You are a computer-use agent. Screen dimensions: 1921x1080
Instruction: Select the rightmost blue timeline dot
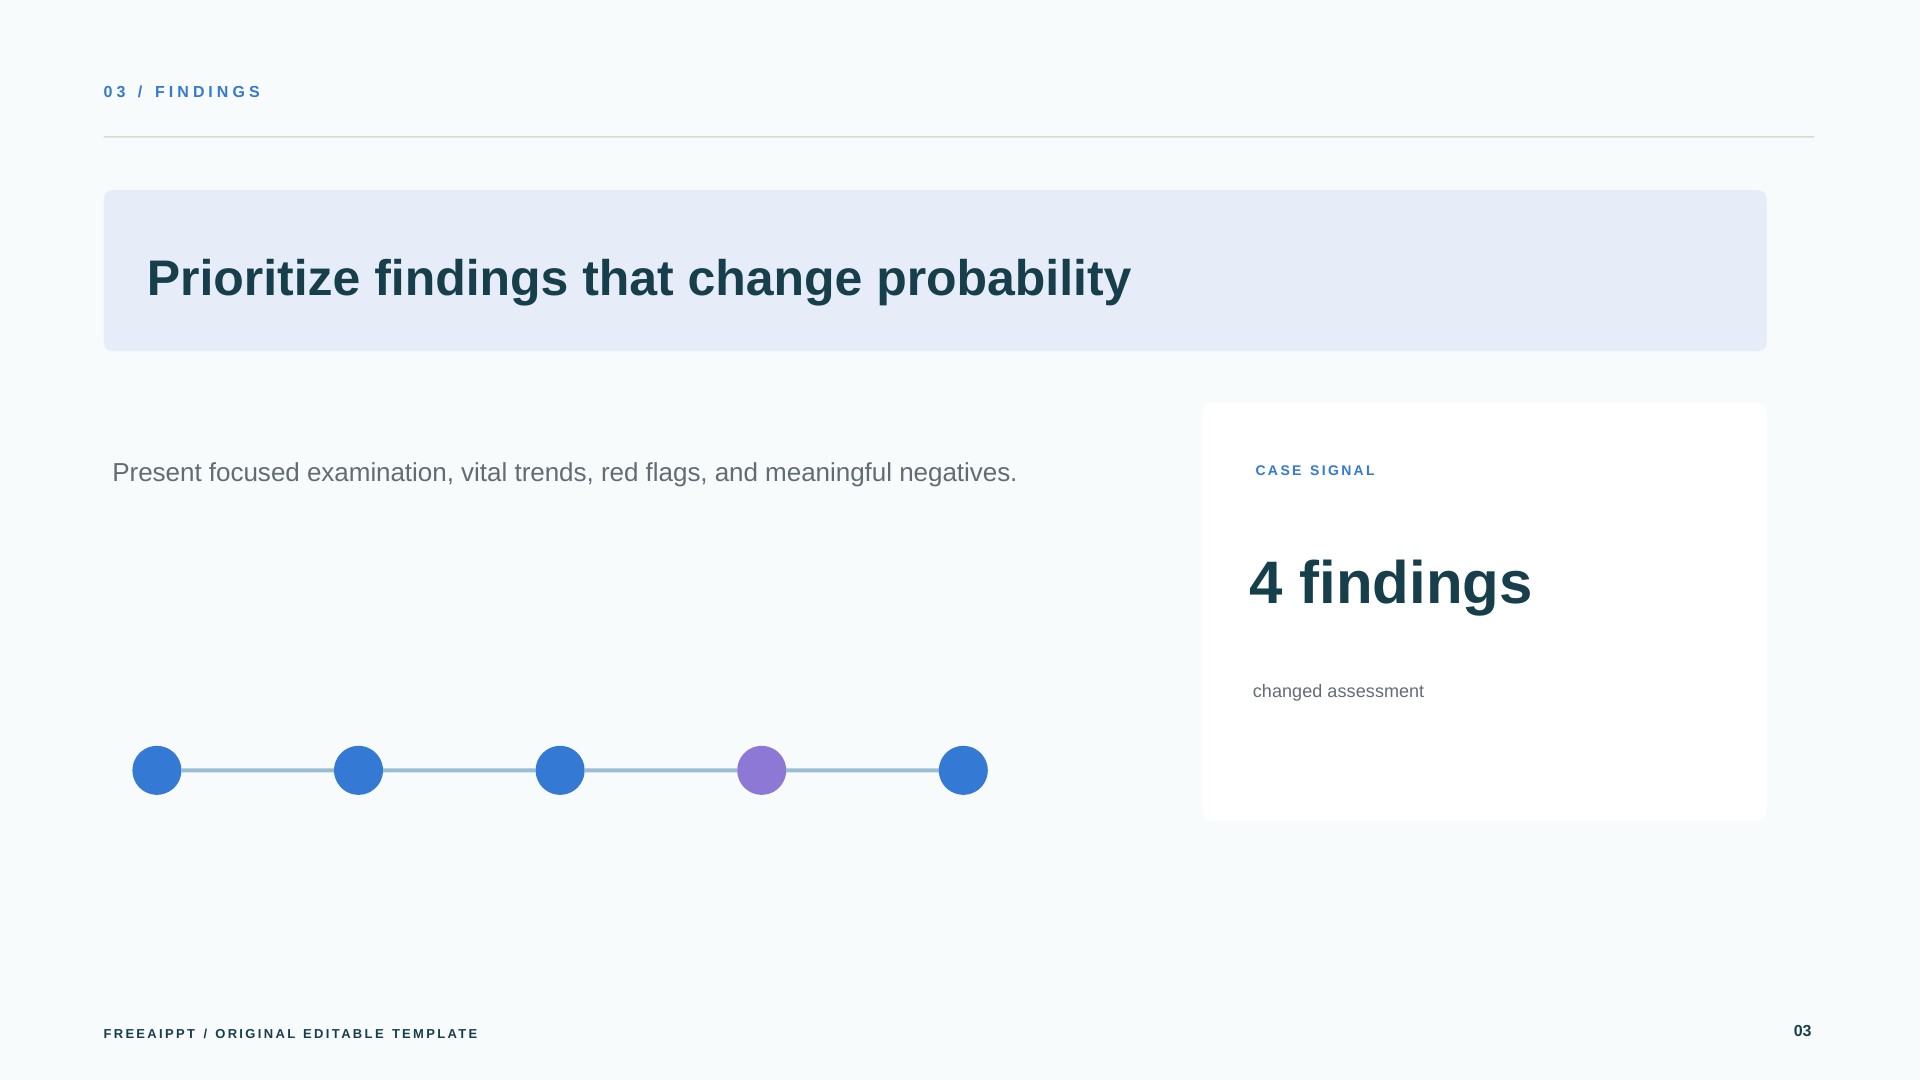coord(963,770)
